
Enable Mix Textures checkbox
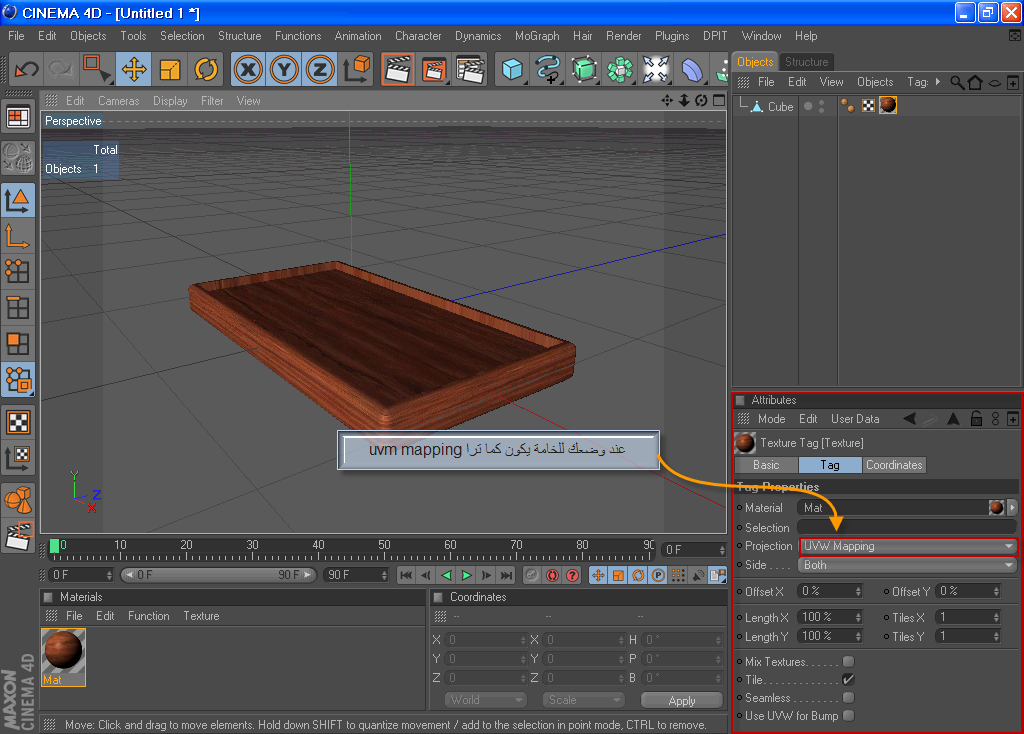(848, 662)
